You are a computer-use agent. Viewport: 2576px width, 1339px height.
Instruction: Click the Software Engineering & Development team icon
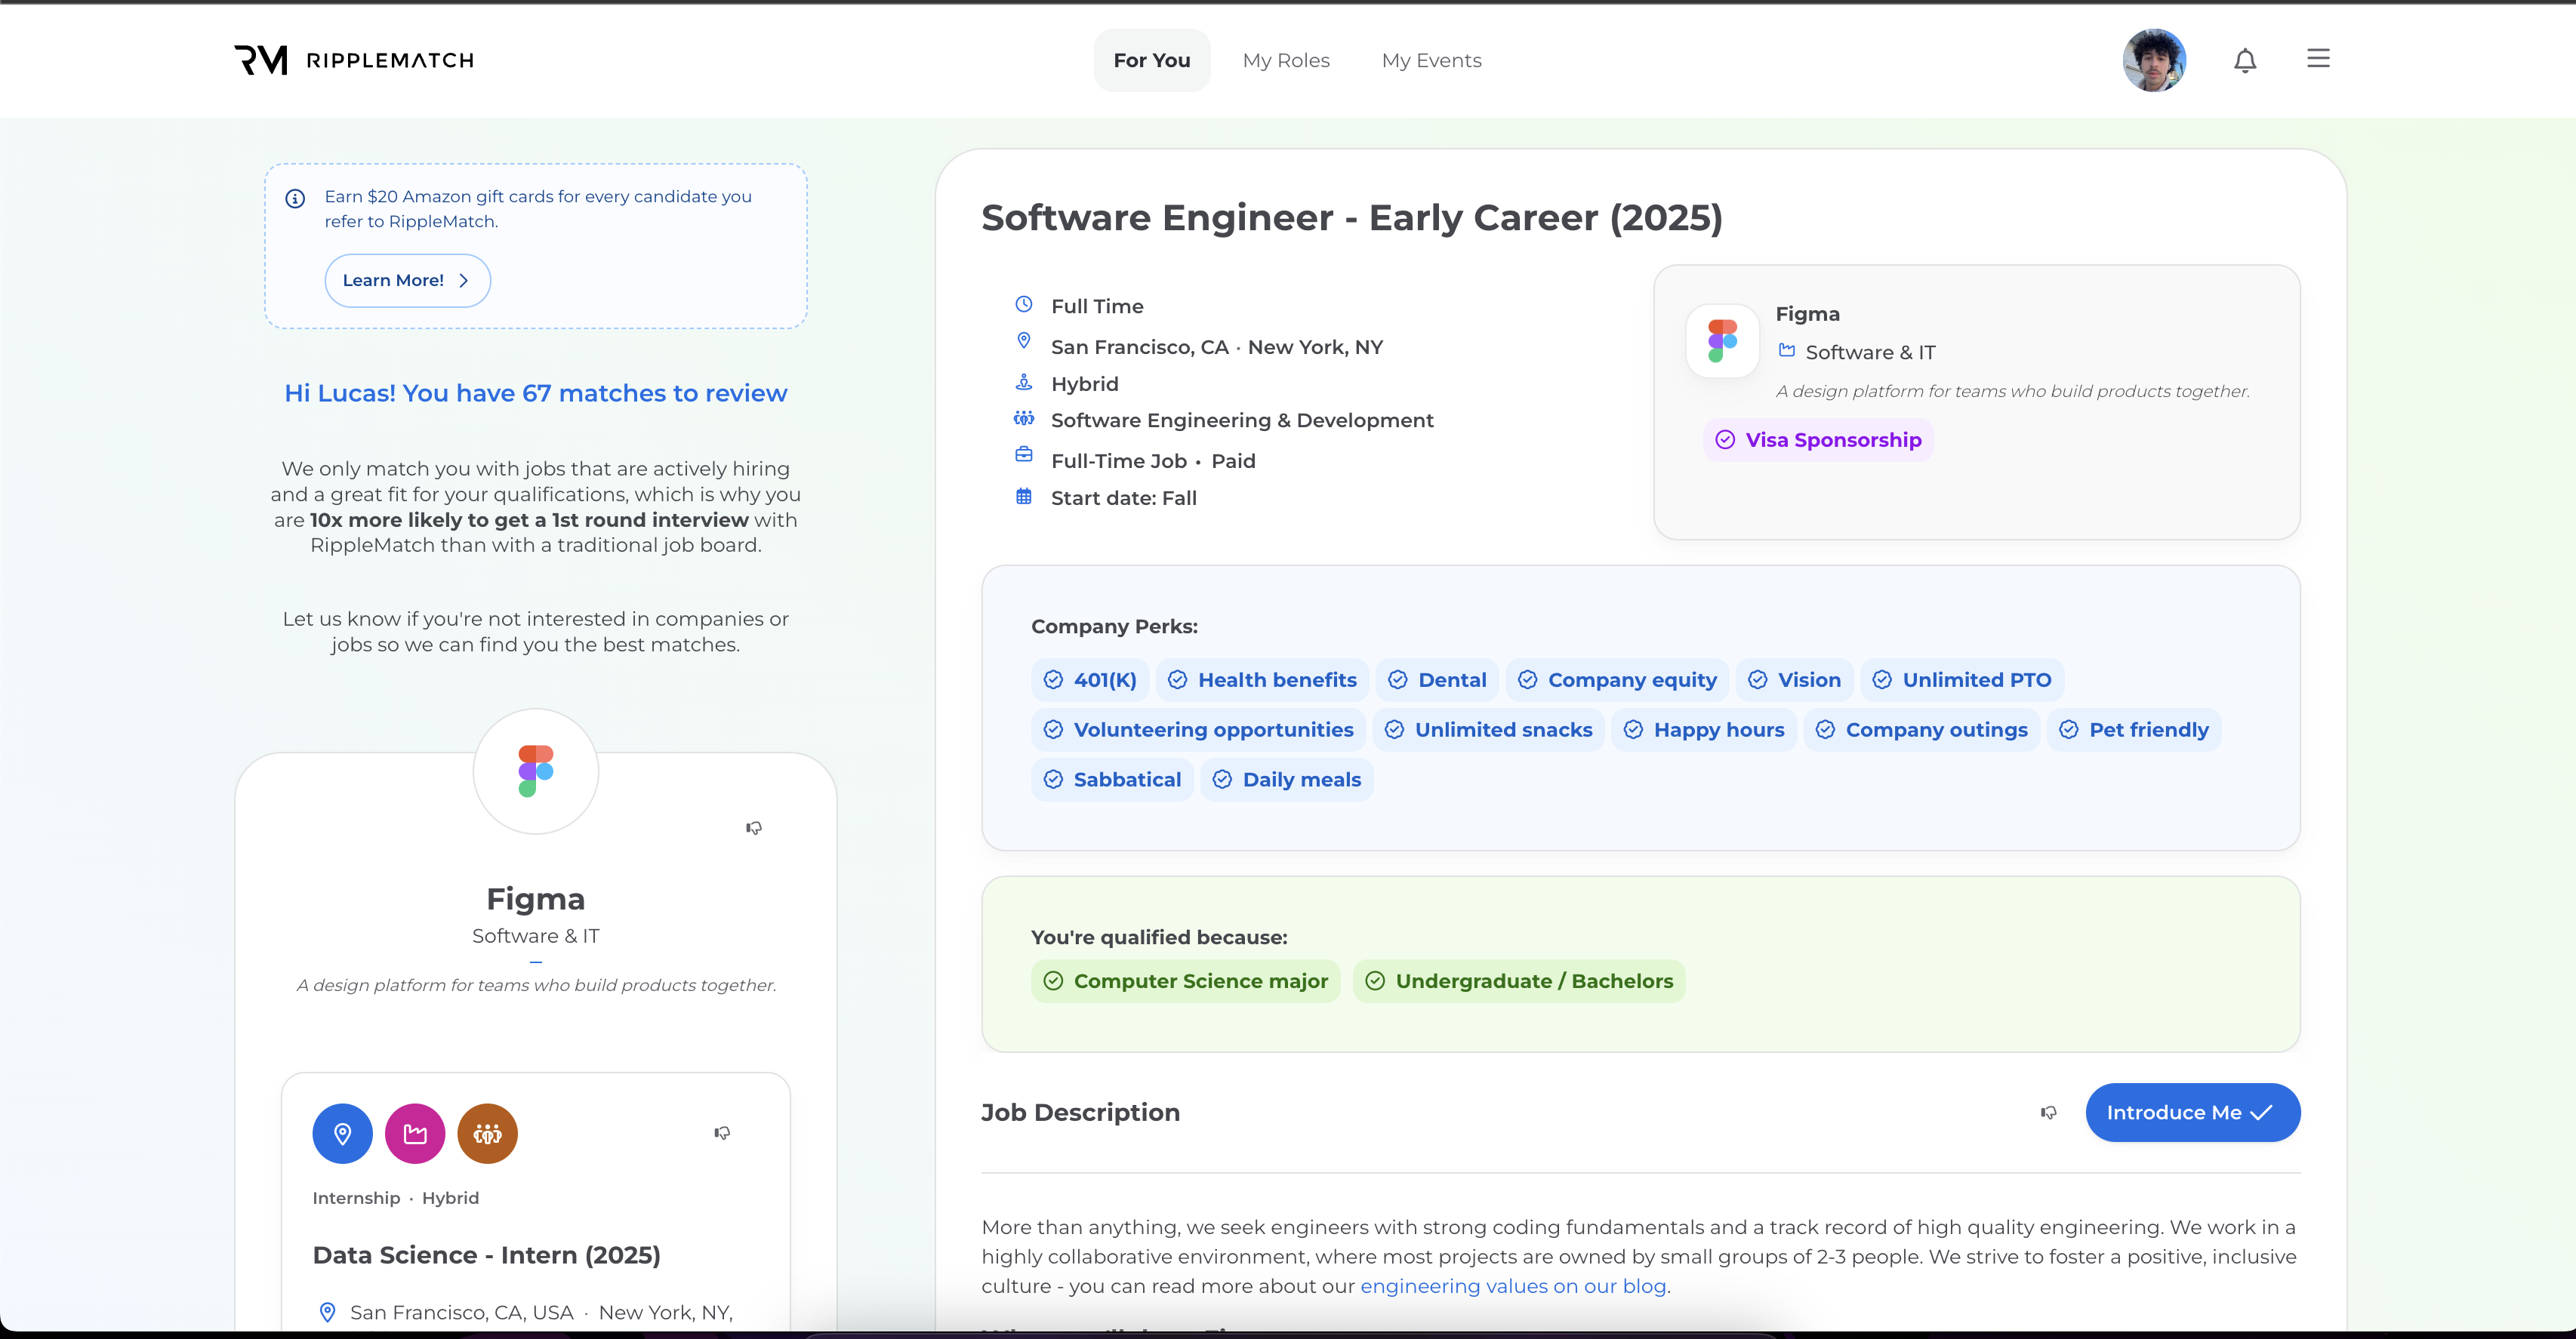coord(1023,418)
